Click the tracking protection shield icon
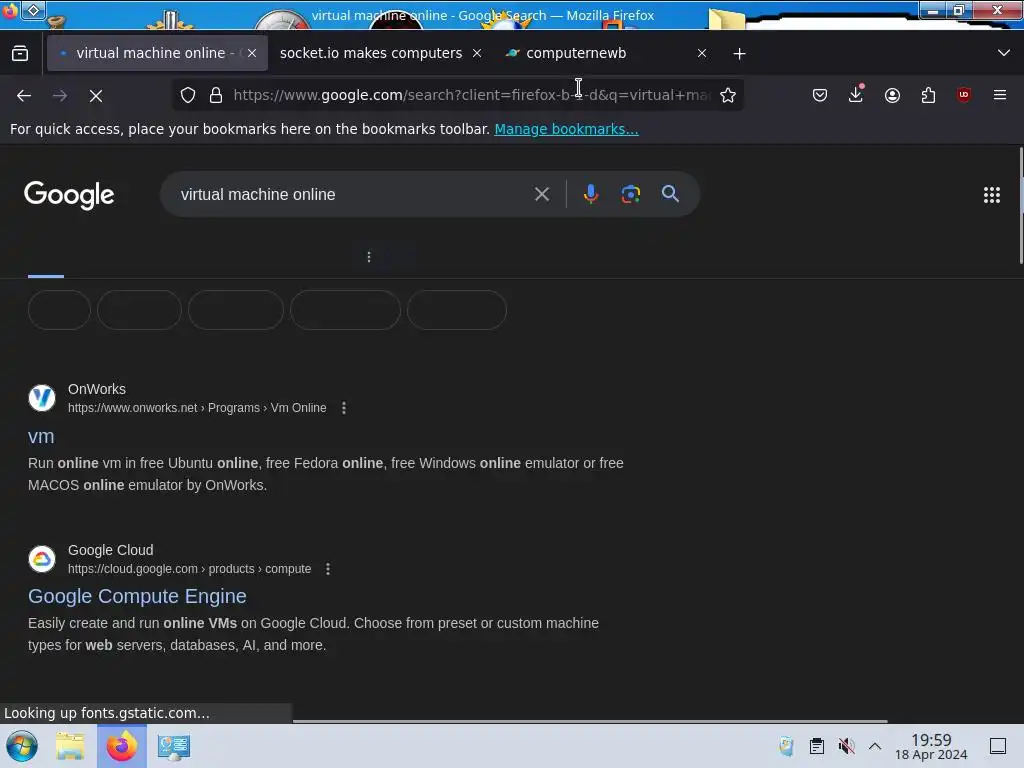 pos(188,95)
